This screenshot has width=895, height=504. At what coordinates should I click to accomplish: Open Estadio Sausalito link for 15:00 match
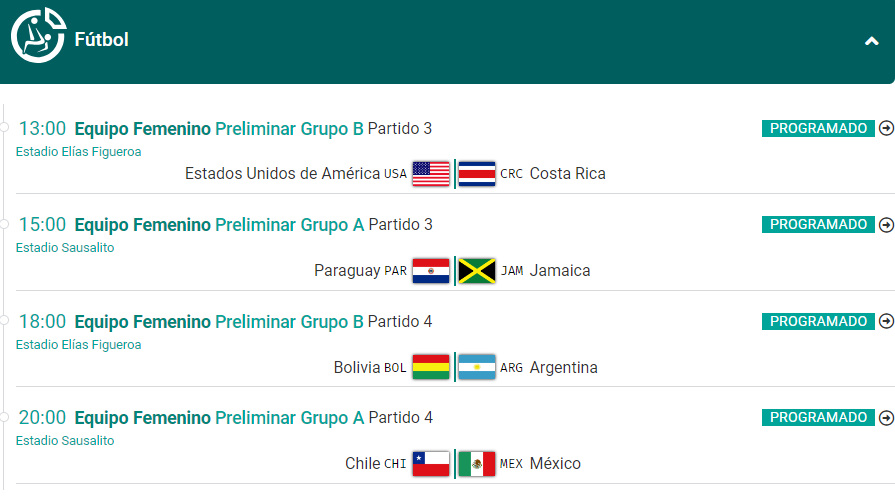click(64, 248)
